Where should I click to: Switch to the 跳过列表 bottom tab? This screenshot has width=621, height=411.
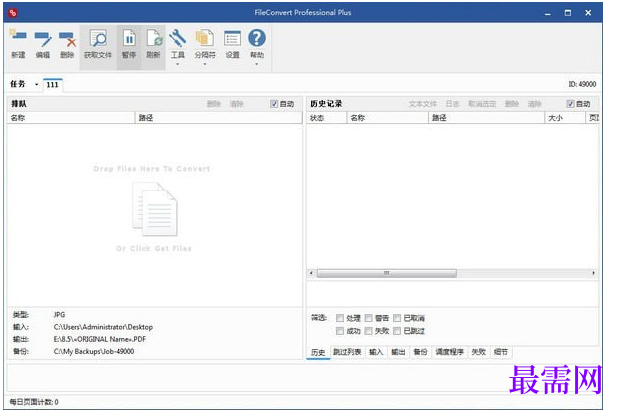click(347, 352)
